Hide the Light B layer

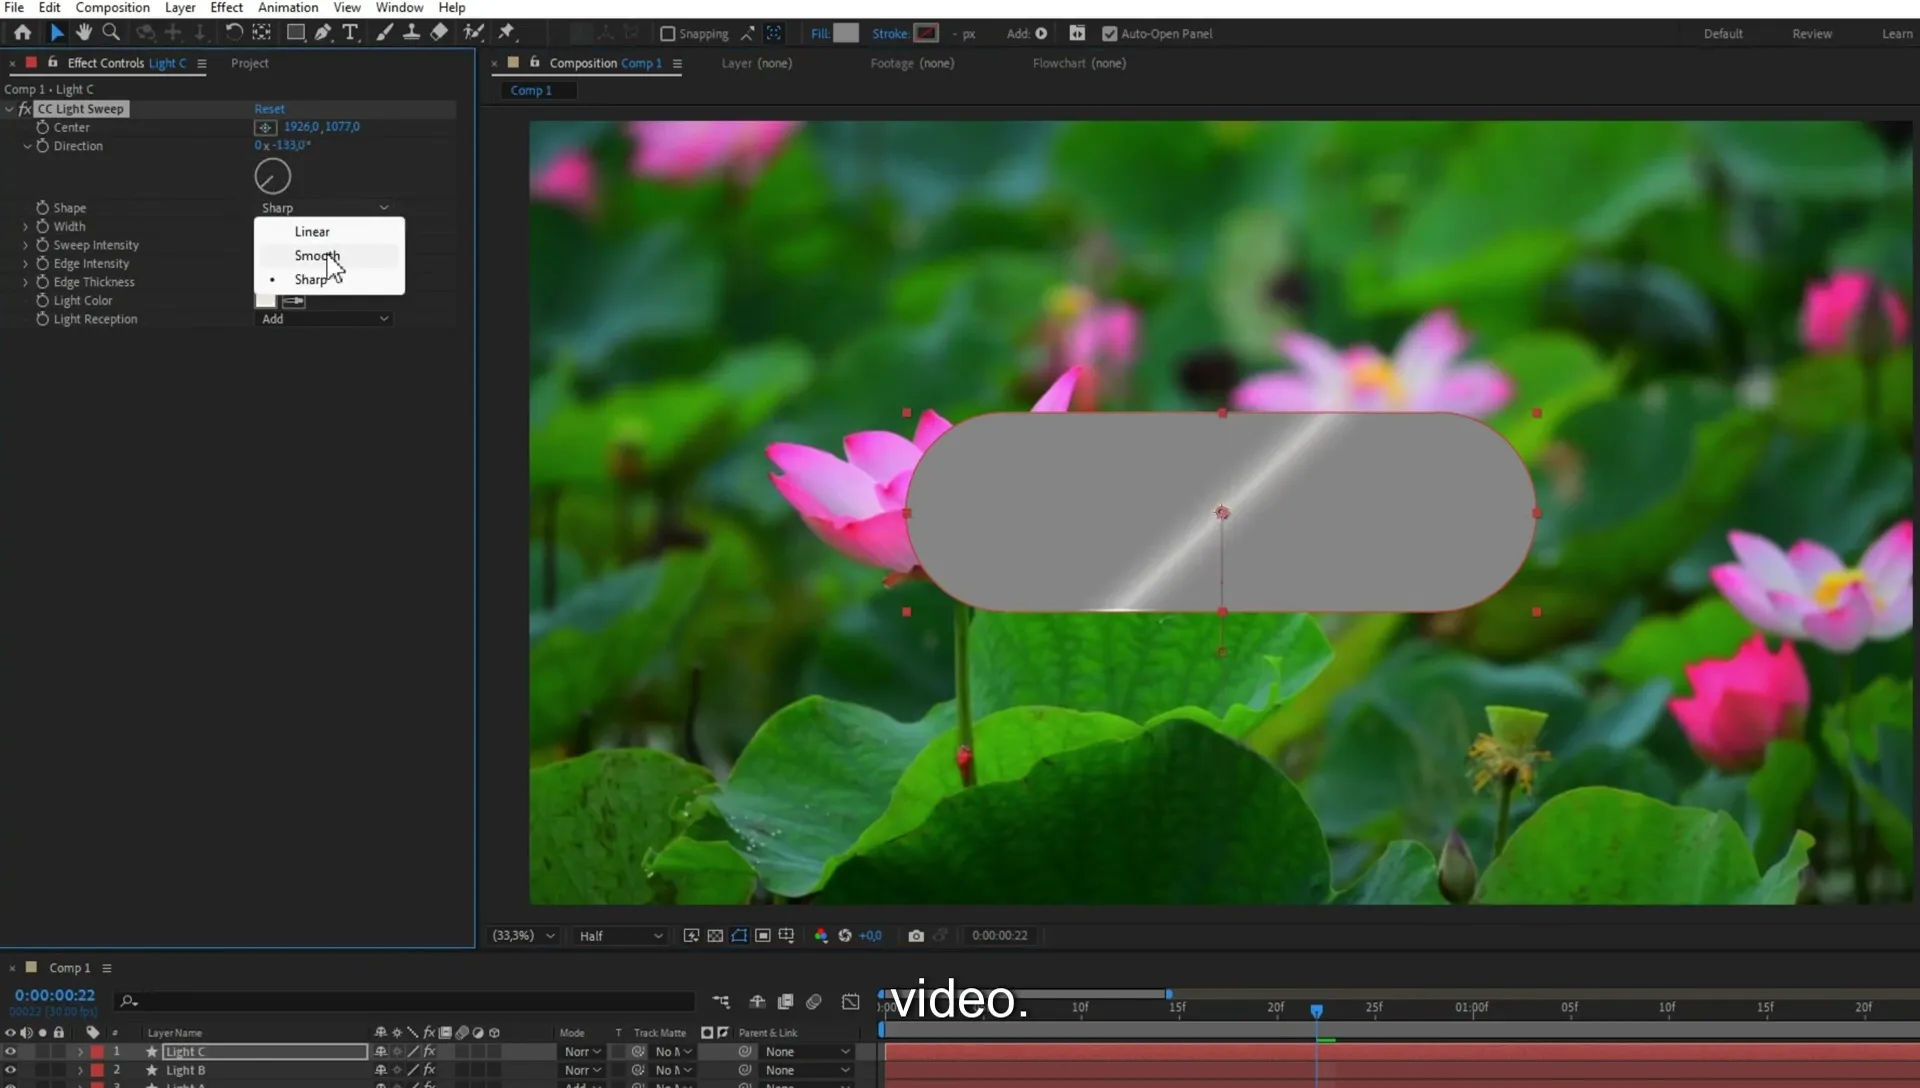coord(10,1070)
